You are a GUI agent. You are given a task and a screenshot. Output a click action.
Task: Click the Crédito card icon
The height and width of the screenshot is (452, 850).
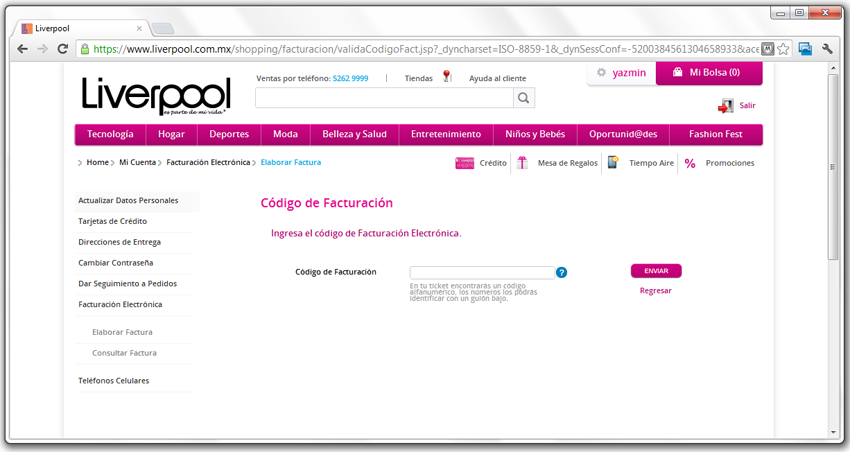coord(465,163)
